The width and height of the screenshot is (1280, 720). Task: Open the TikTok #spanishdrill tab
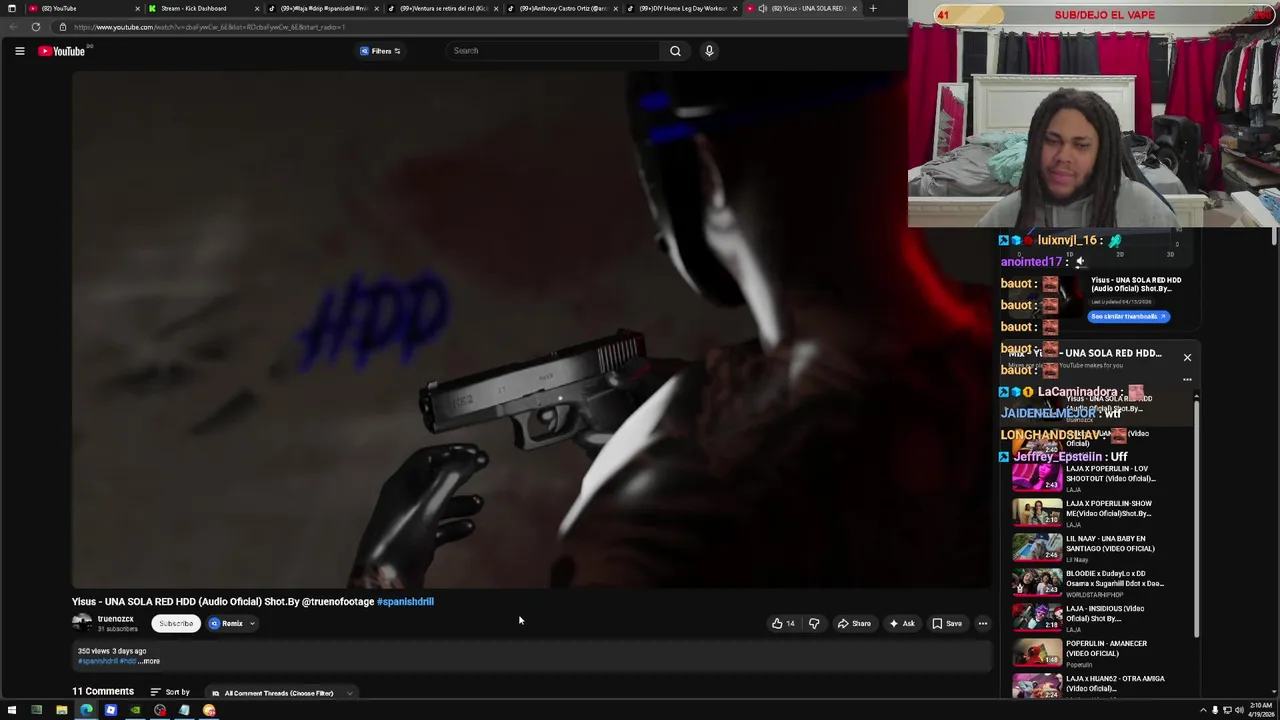[x=323, y=8]
